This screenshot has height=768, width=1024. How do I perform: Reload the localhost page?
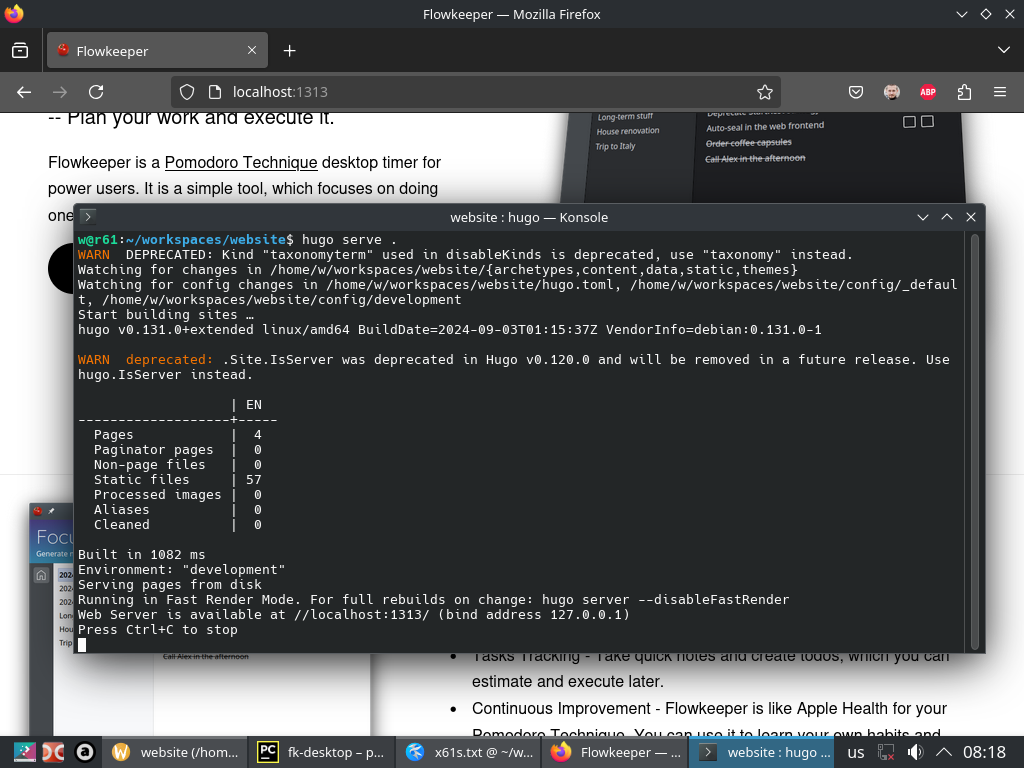[96, 92]
